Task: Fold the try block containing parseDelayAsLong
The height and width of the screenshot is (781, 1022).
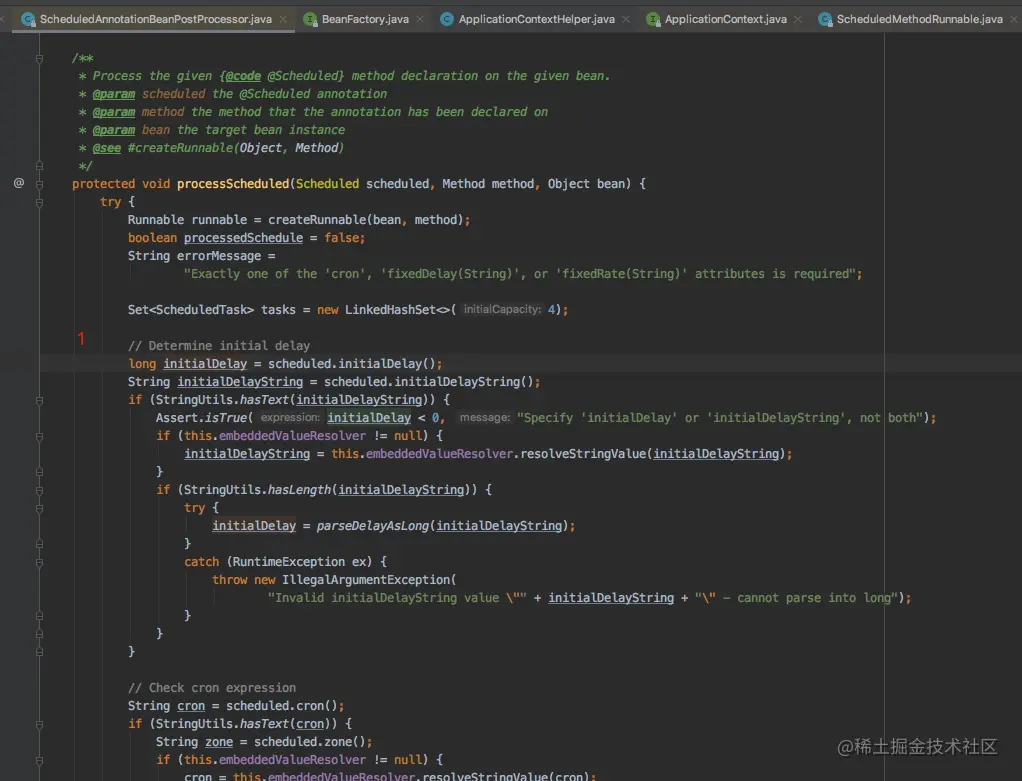Action: (x=39, y=508)
